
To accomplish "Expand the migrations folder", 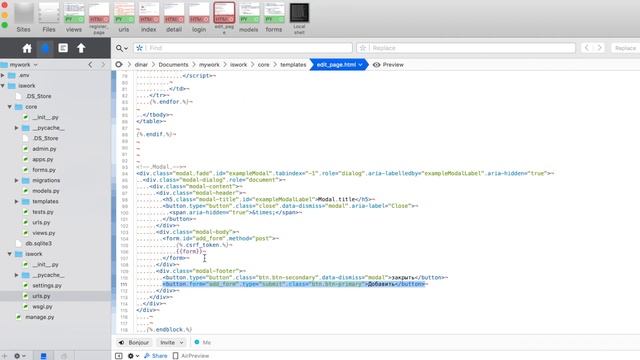I will coord(17,180).
